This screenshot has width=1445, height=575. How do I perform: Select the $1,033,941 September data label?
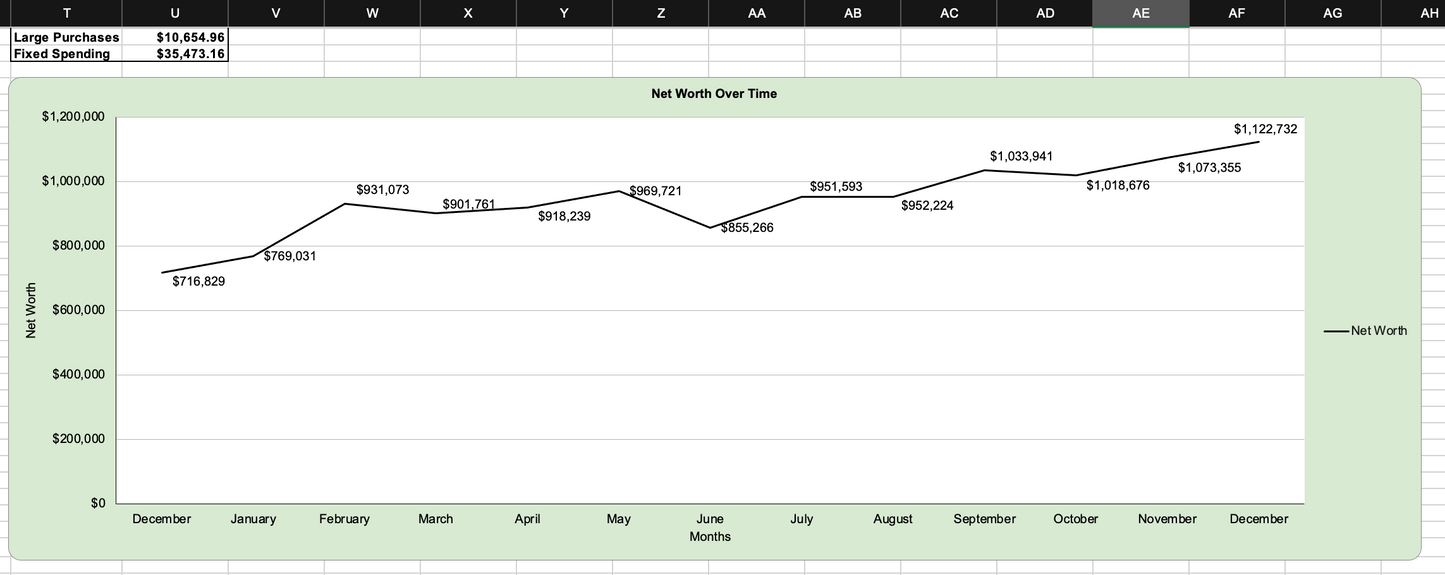tap(1021, 156)
